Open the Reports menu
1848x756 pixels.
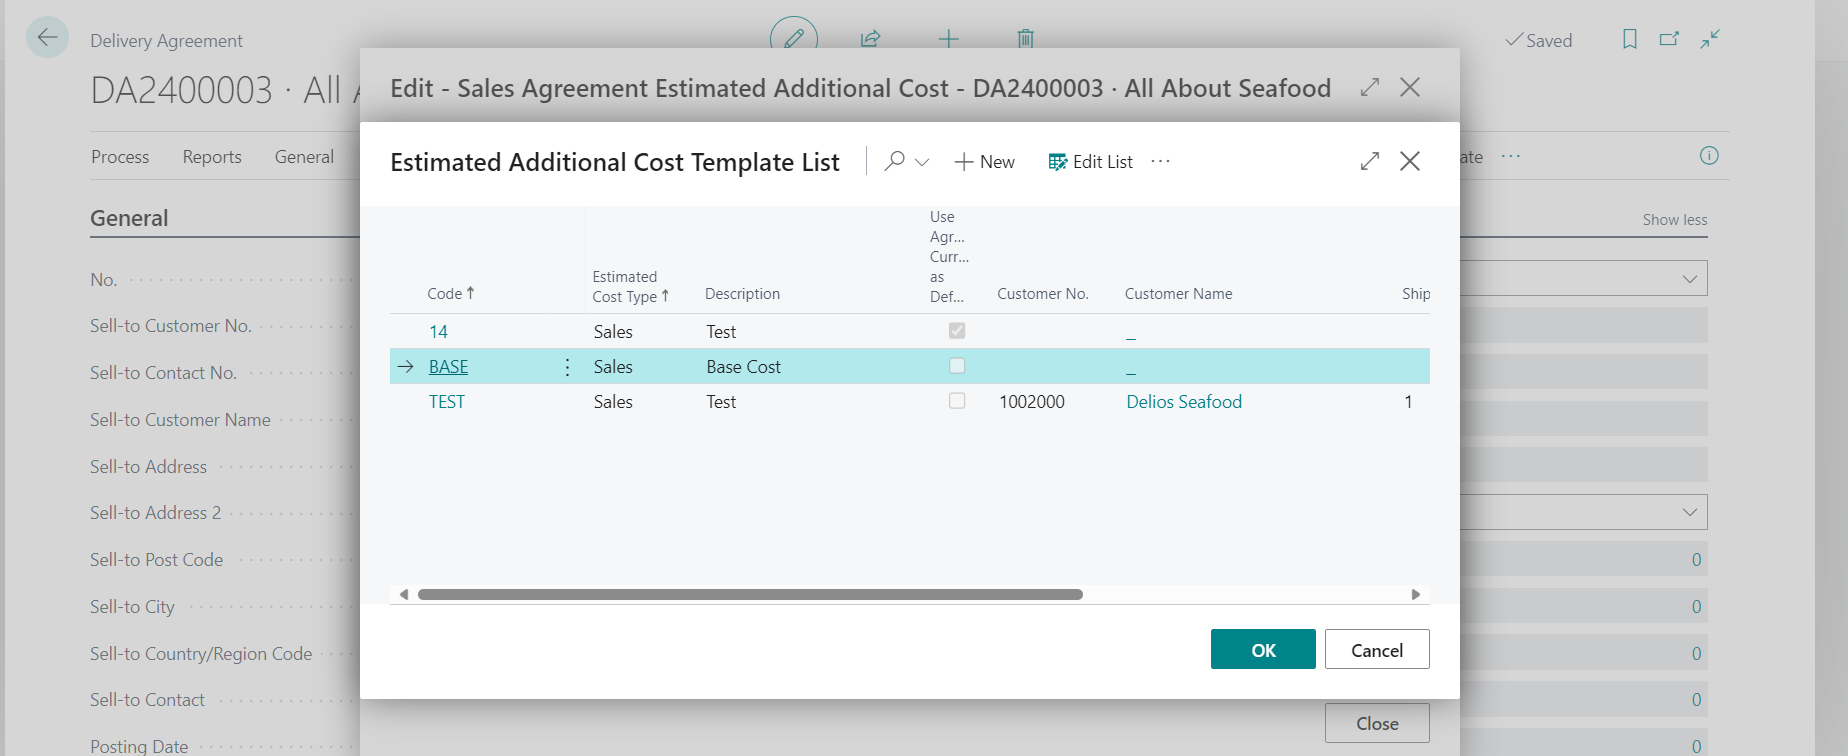pos(212,157)
